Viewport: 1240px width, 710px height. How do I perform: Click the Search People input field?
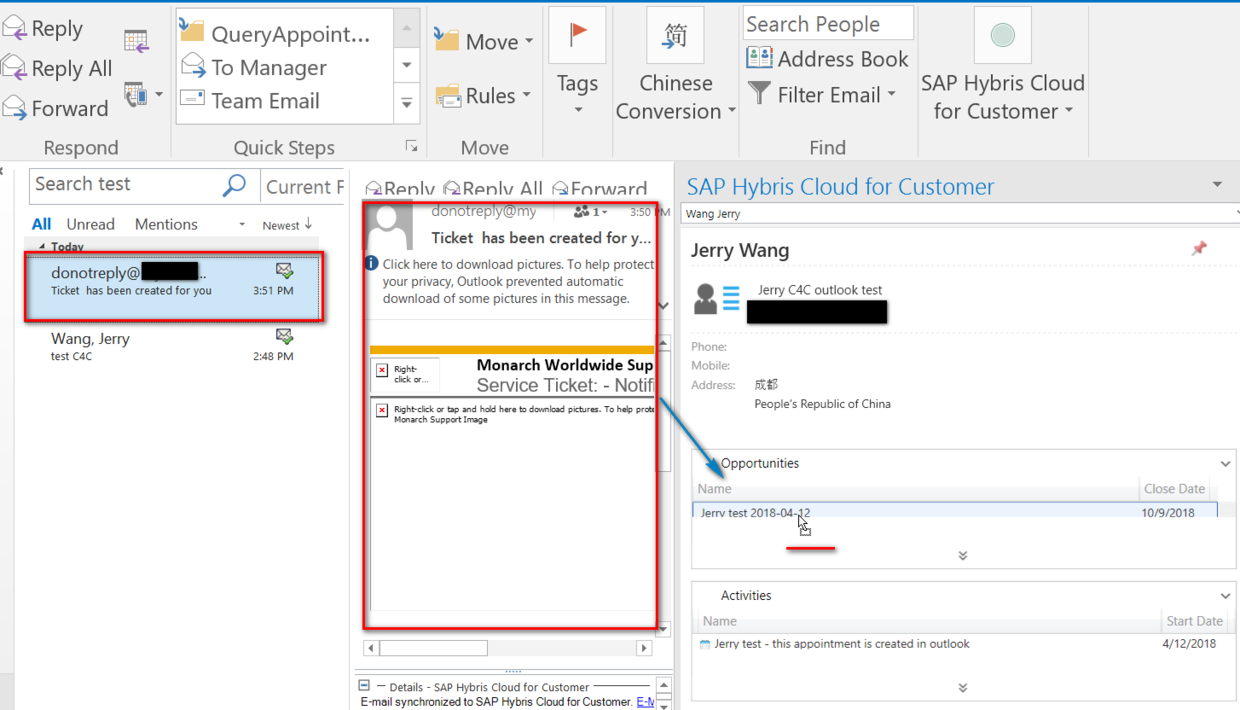coord(828,24)
